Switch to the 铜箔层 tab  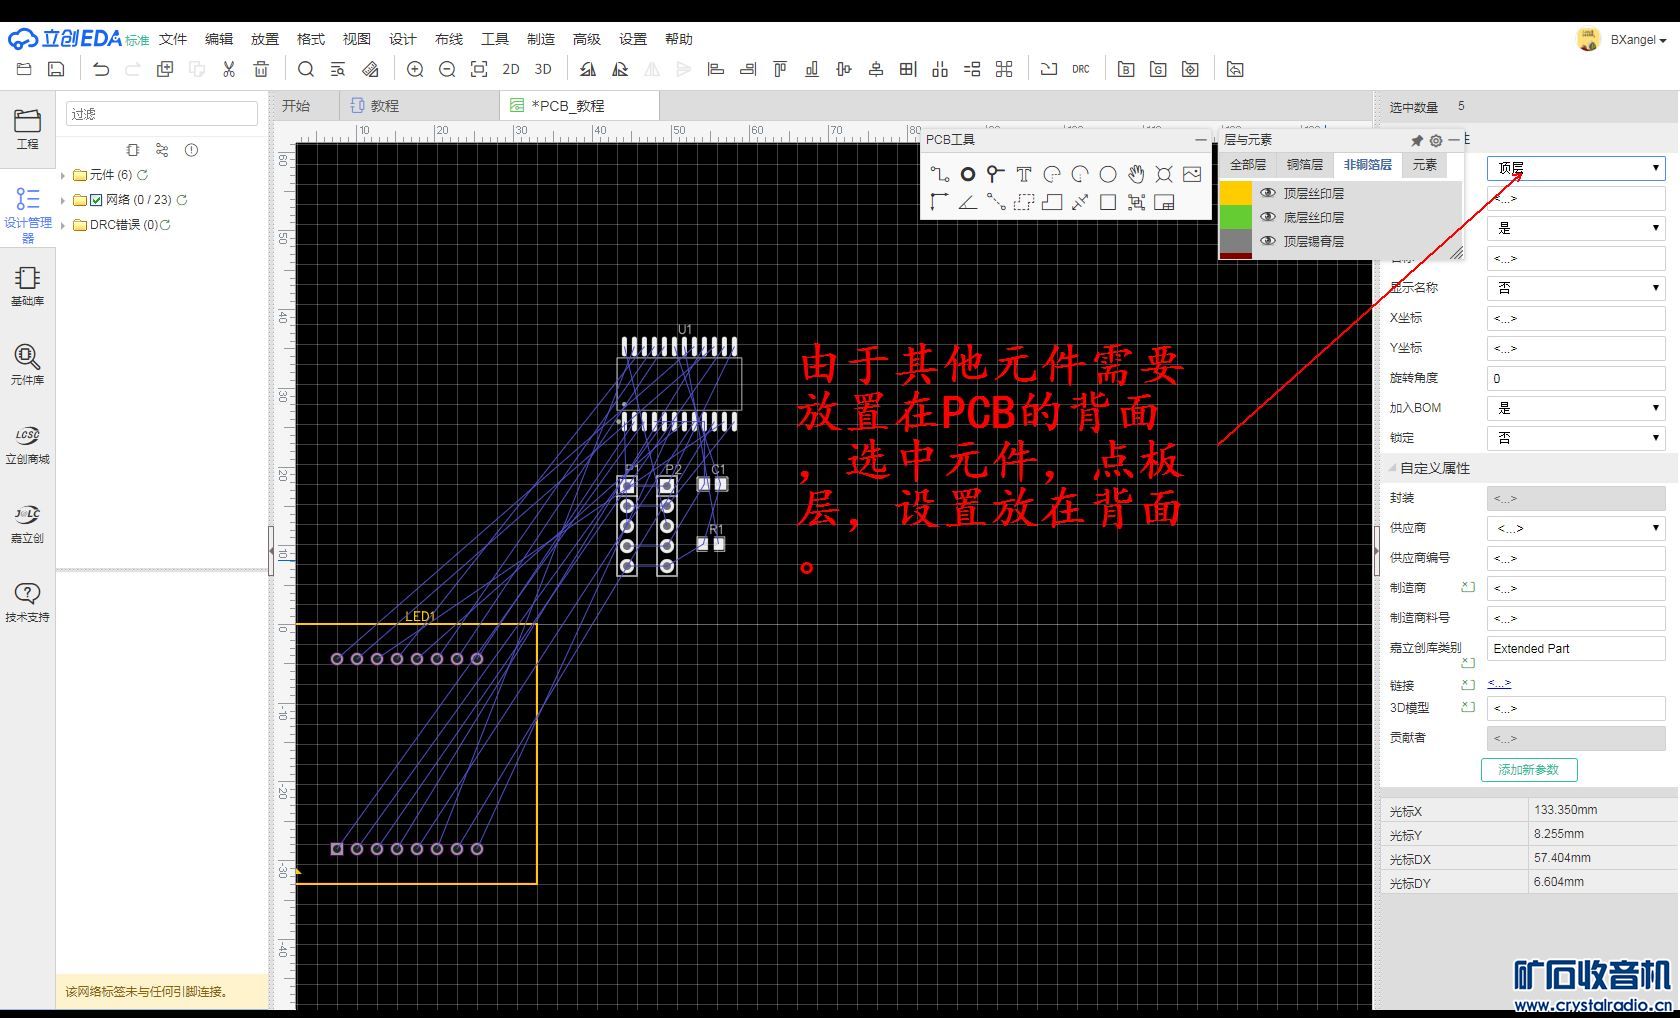coord(1304,165)
